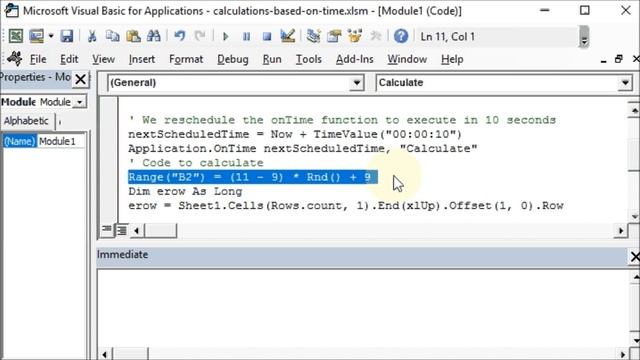Image resolution: width=640 pixels, height=360 pixels.
Task: Open Properties Window from toolbar
Action: [334, 36]
